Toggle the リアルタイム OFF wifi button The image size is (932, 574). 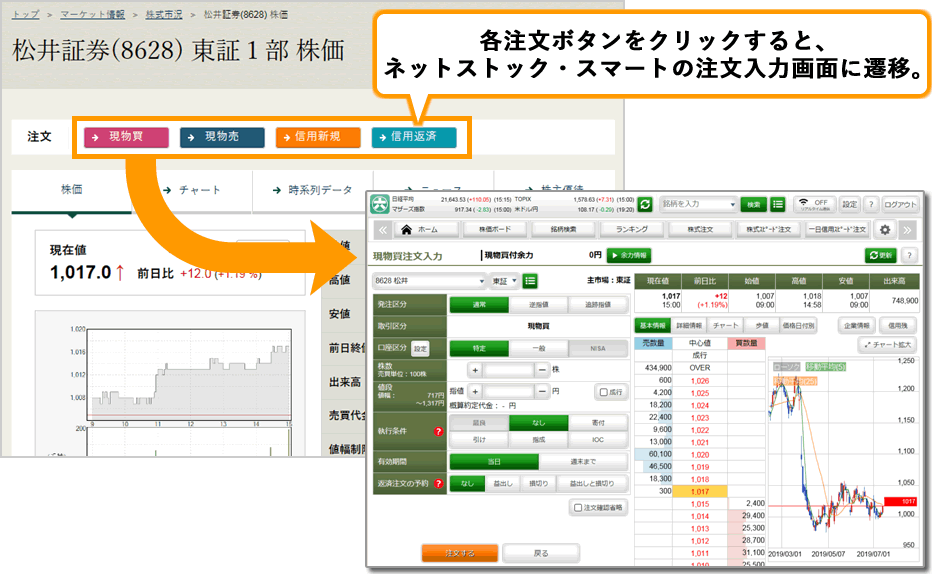pos(815,204)
